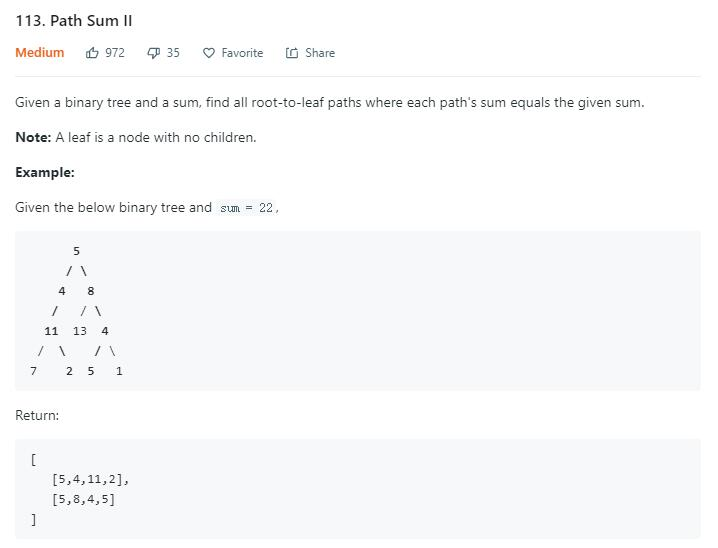Click the Medium difficulty label
The image size is (718, 548).
(40, 53)
